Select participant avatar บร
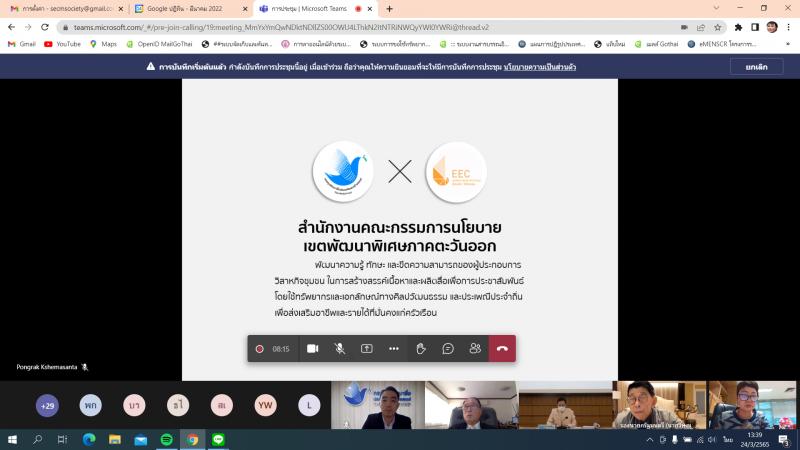 (x=134, y=406)
